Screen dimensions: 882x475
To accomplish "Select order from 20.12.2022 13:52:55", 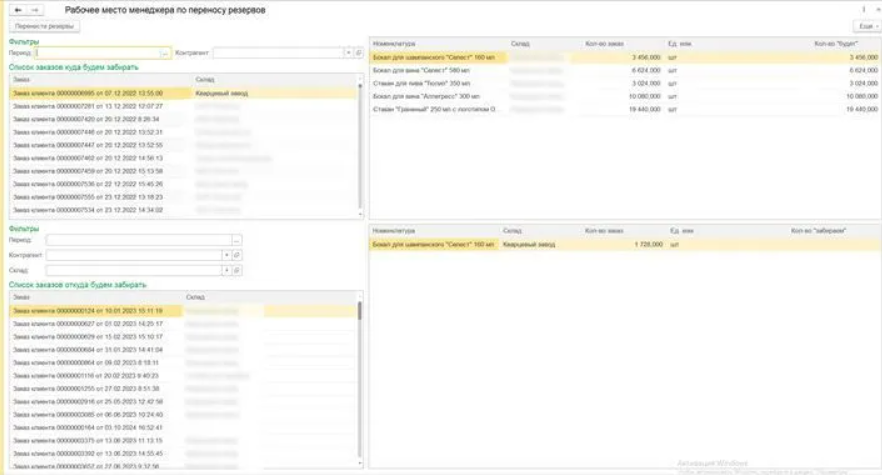I will 183,145.
